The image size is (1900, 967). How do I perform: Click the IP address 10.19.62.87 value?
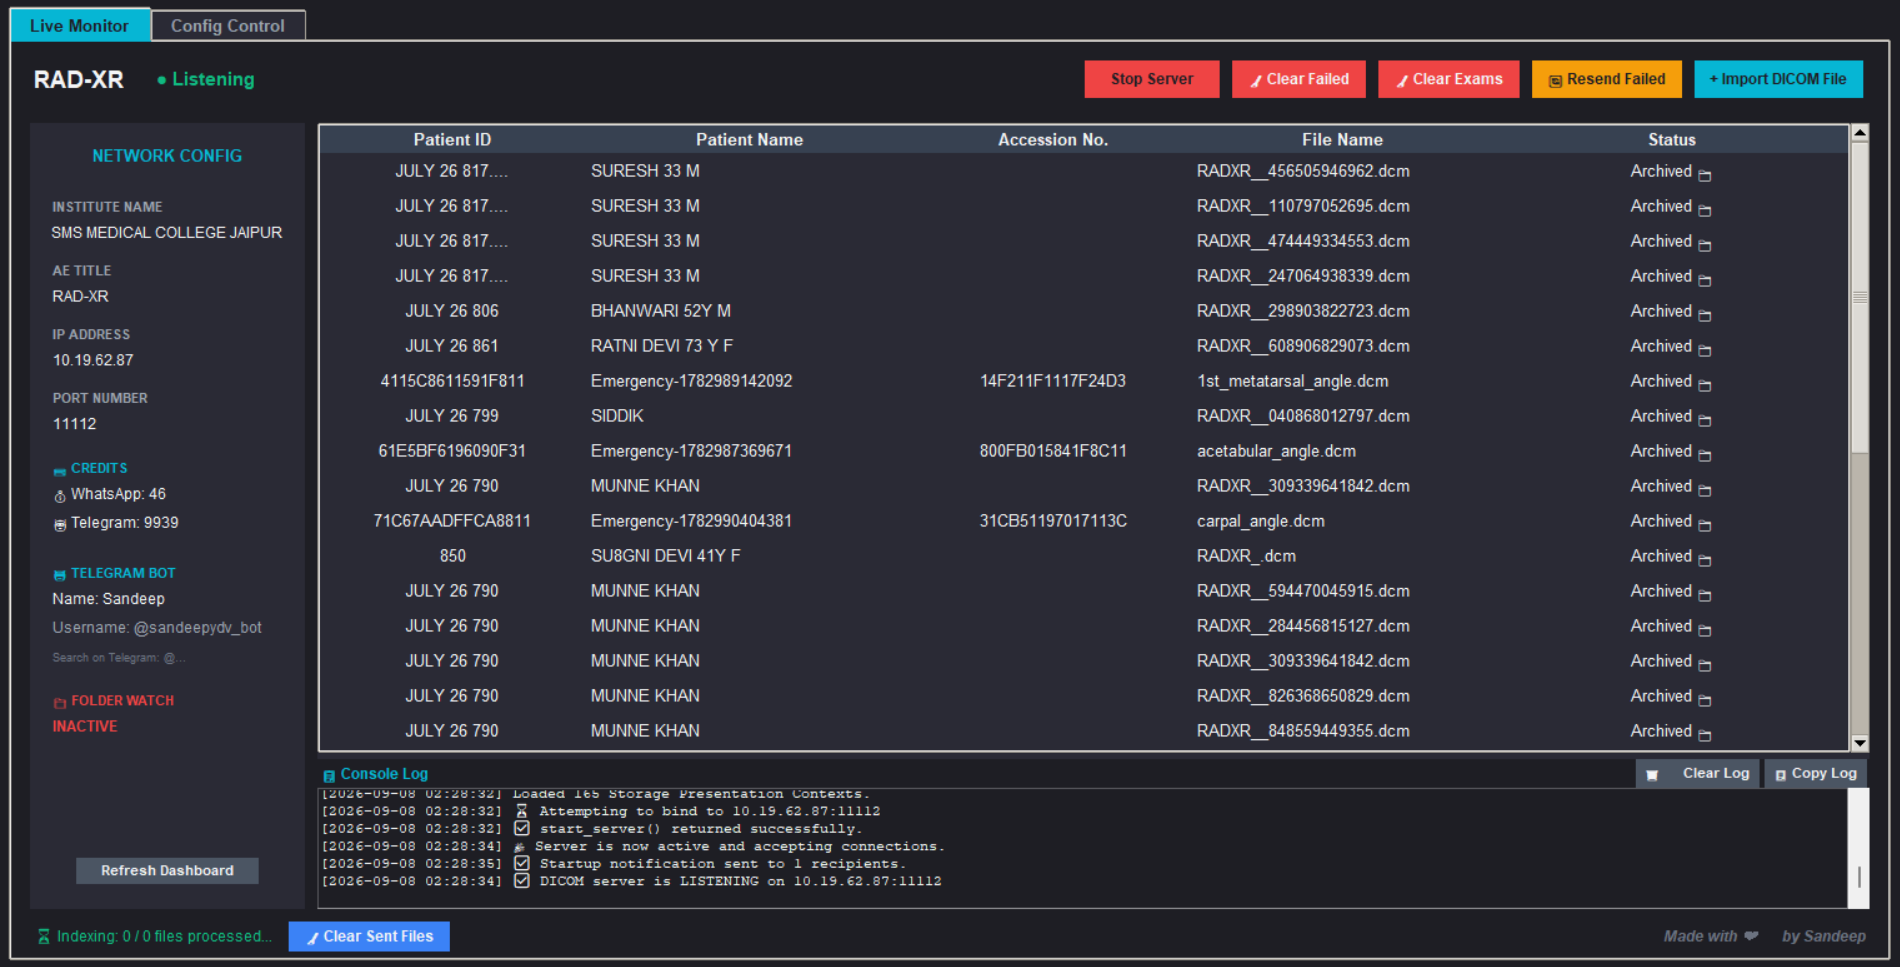coord(93,360)
